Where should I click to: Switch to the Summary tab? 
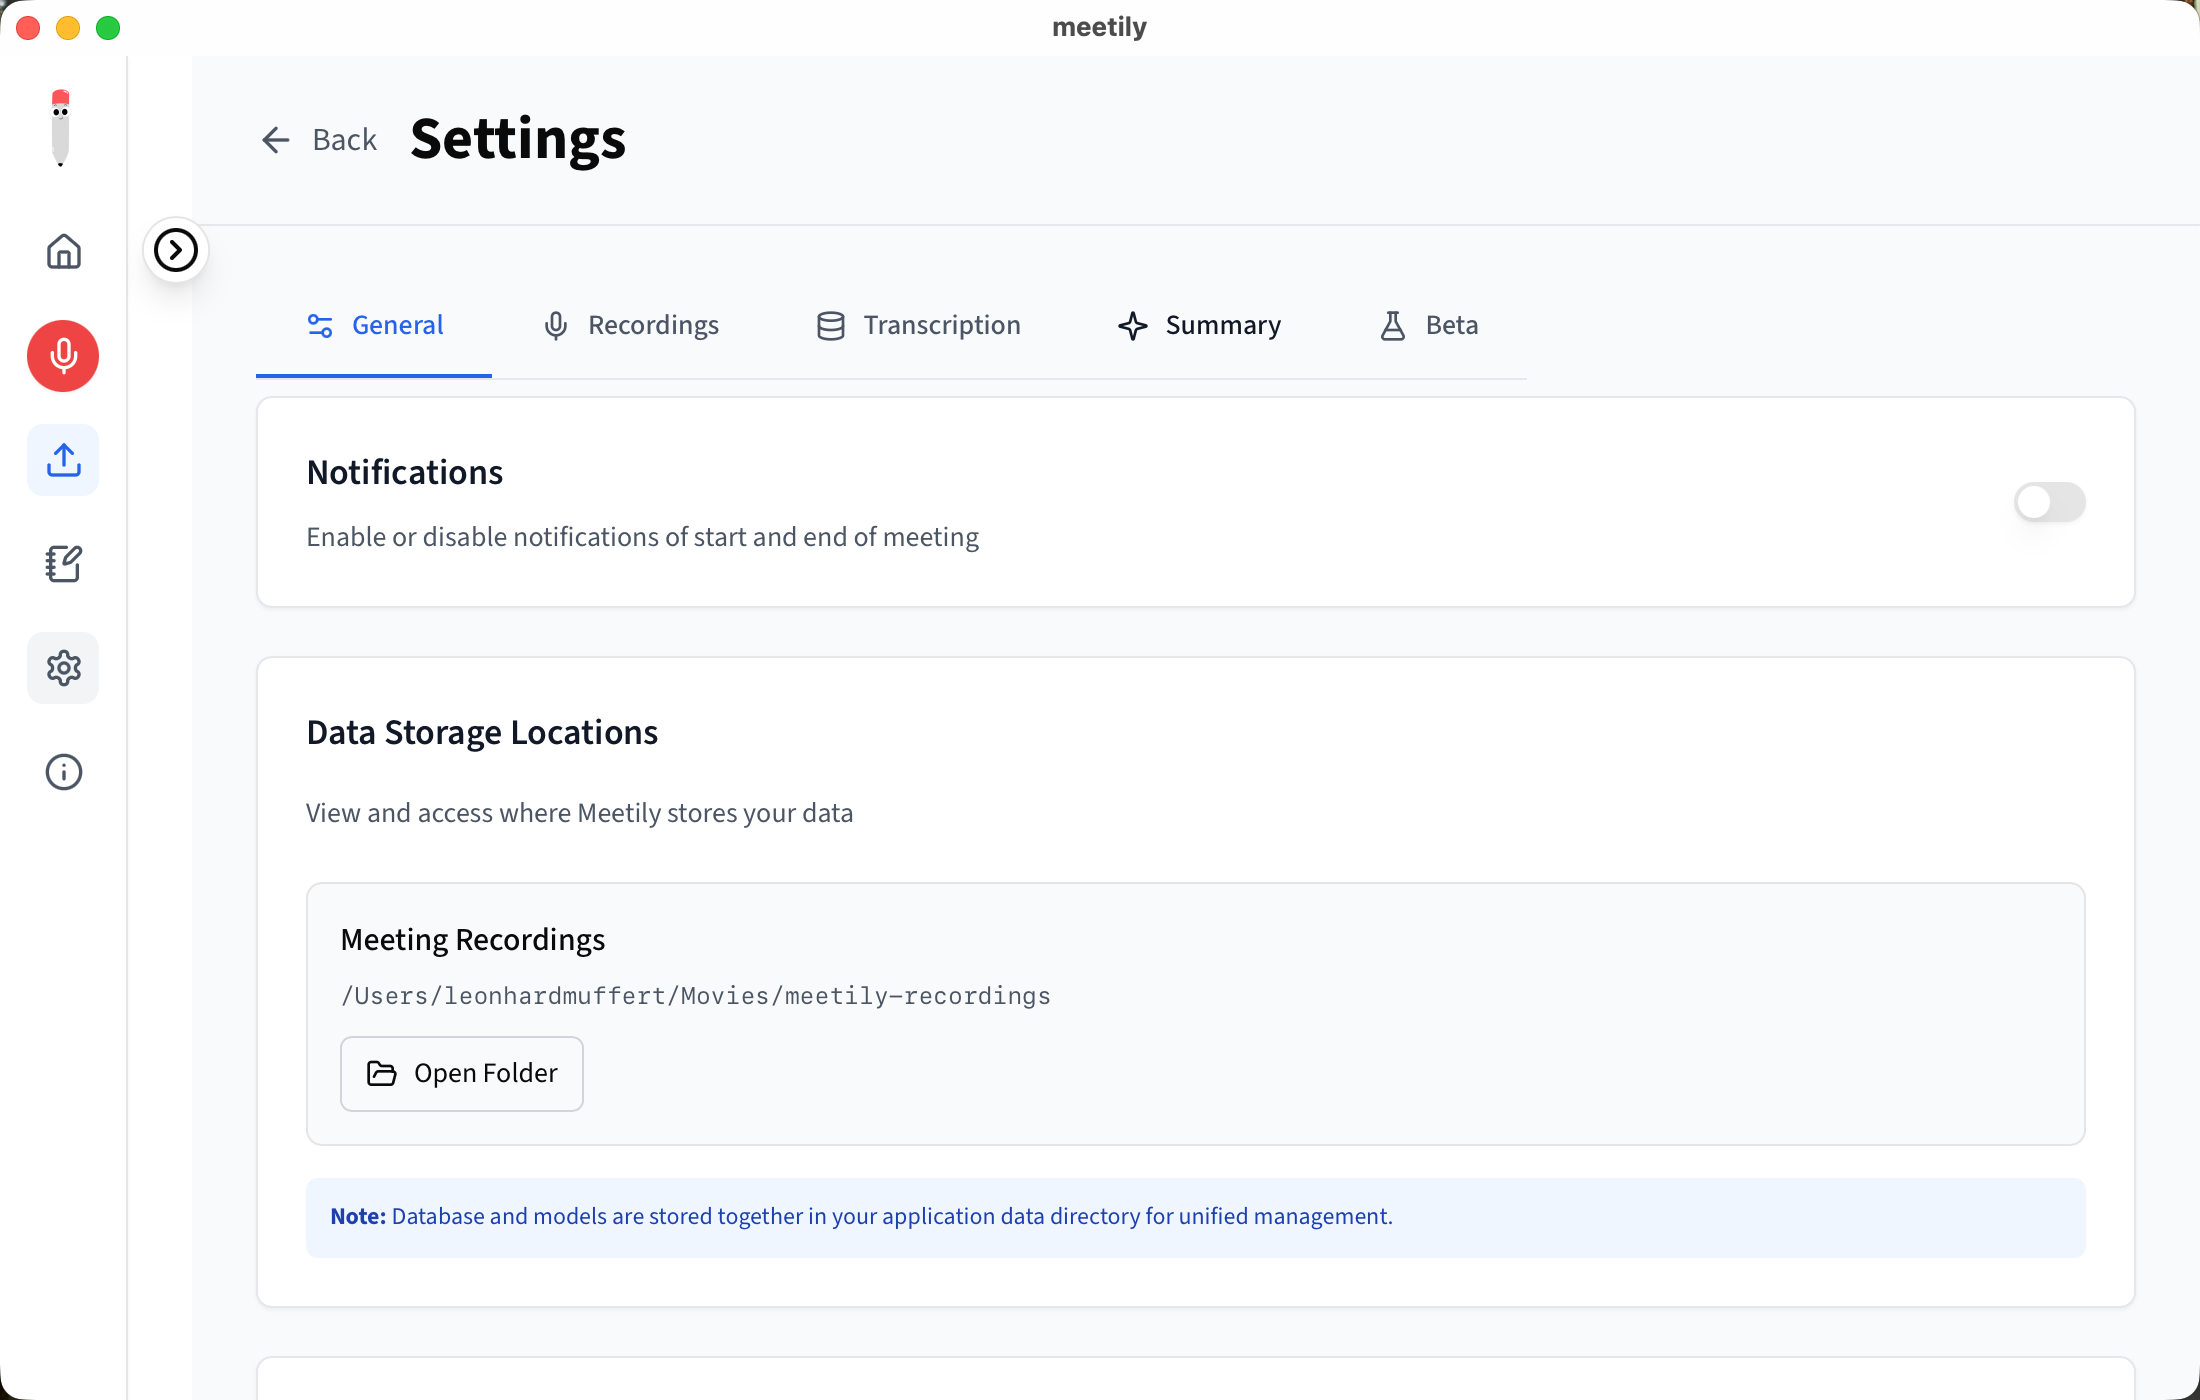click(1199, 325)
